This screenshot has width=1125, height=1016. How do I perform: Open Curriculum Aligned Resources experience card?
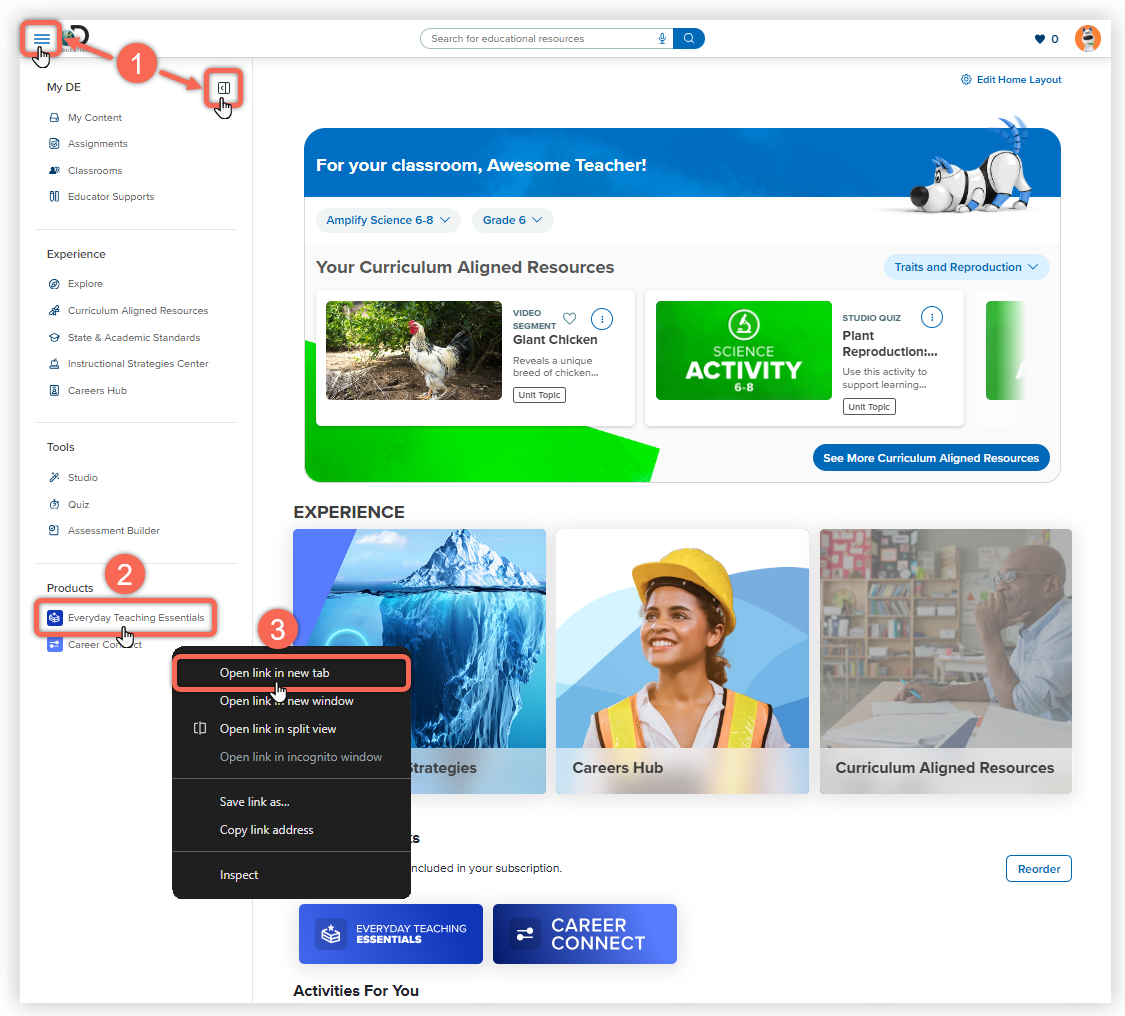tap(946, 662)
